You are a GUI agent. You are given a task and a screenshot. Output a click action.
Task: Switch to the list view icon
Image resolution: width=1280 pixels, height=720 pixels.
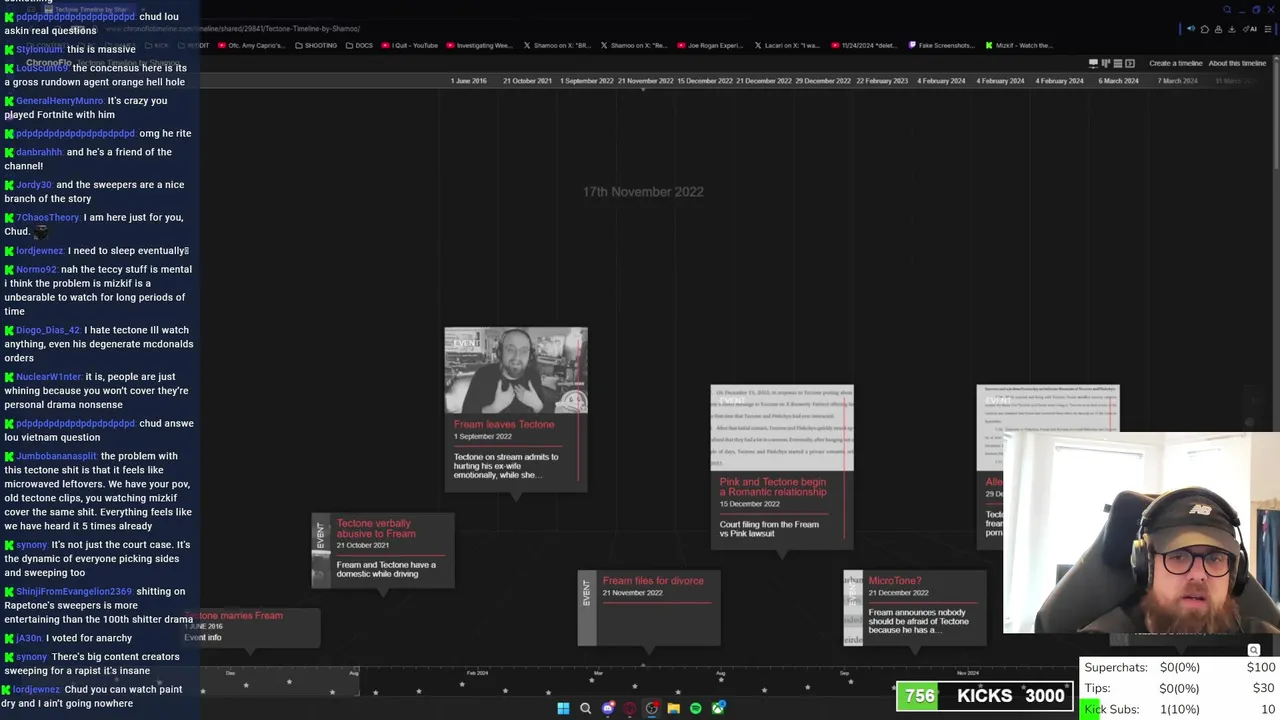coord(1118,63)
